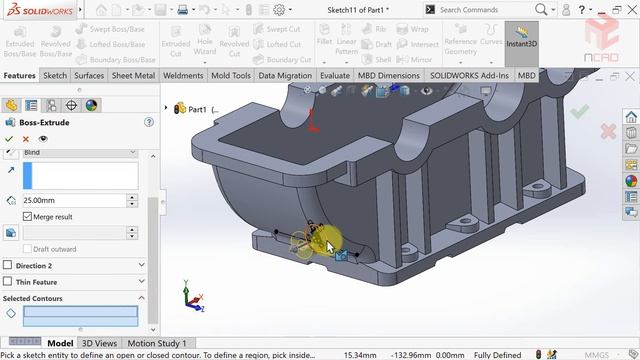640x360 pixels.
Task: Switch to the Sketch tab
Action: (55, 76)
